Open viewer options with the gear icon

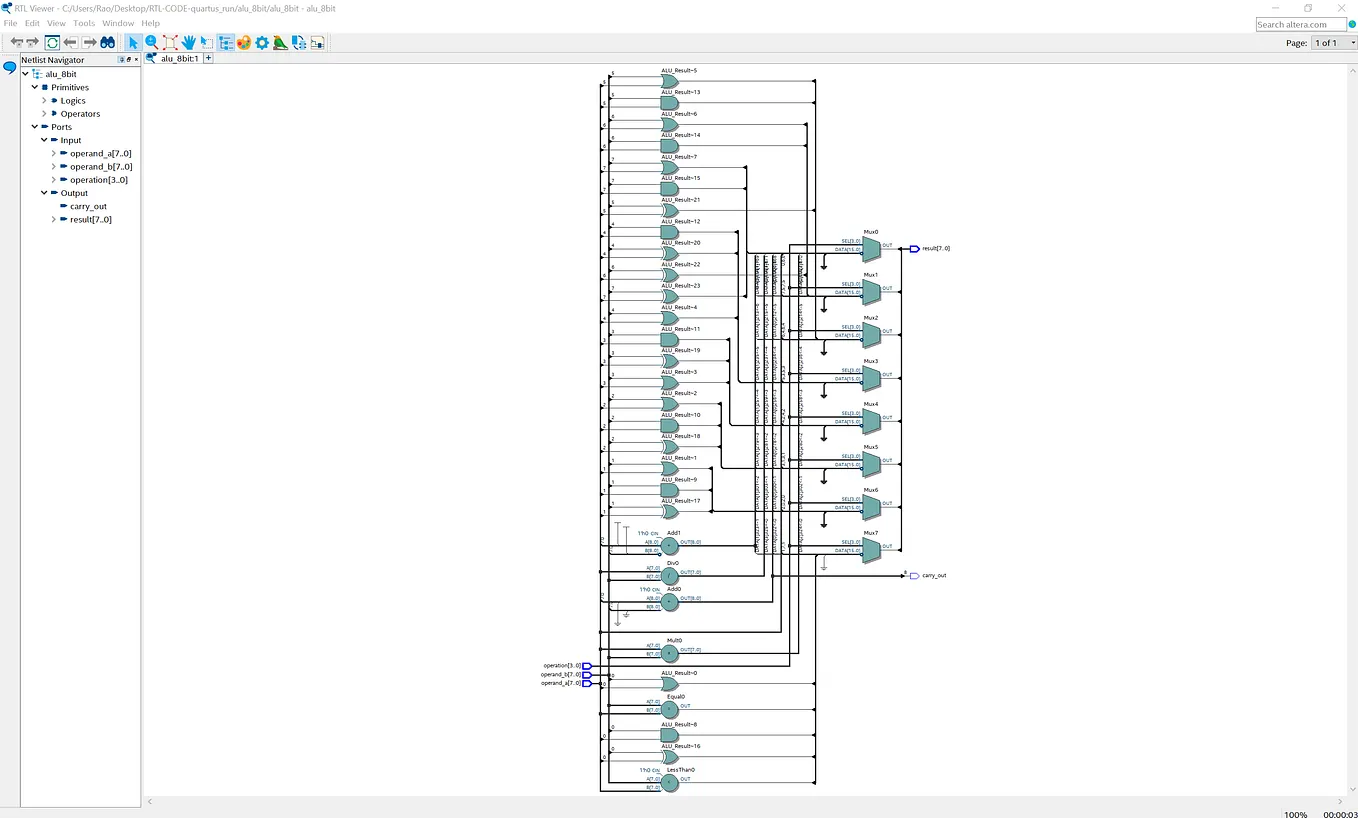pos(261,42)
